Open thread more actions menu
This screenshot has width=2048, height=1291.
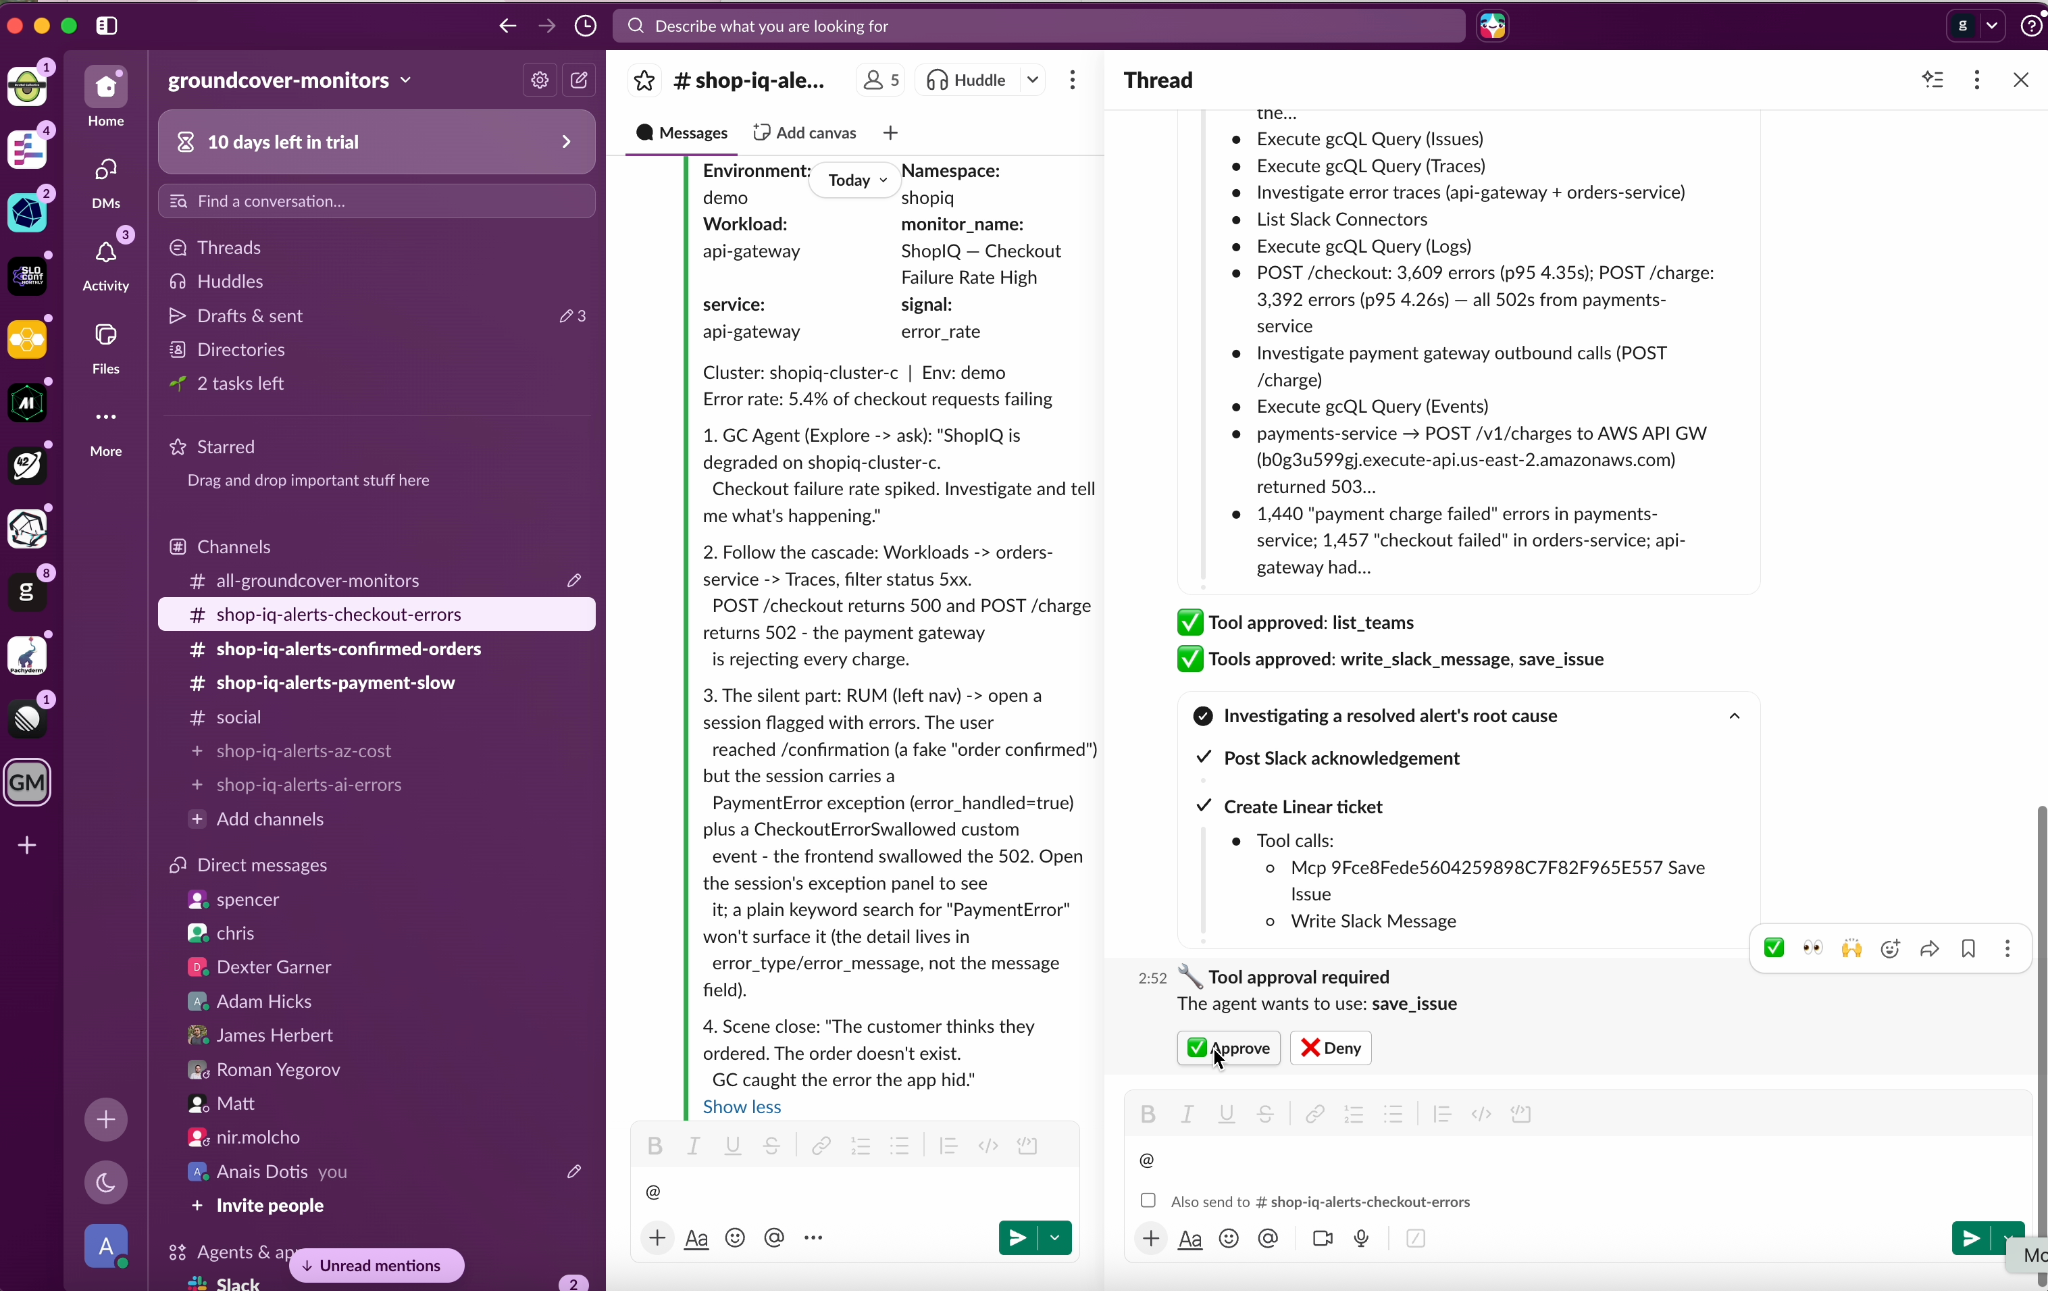(x=1976, y=80)
